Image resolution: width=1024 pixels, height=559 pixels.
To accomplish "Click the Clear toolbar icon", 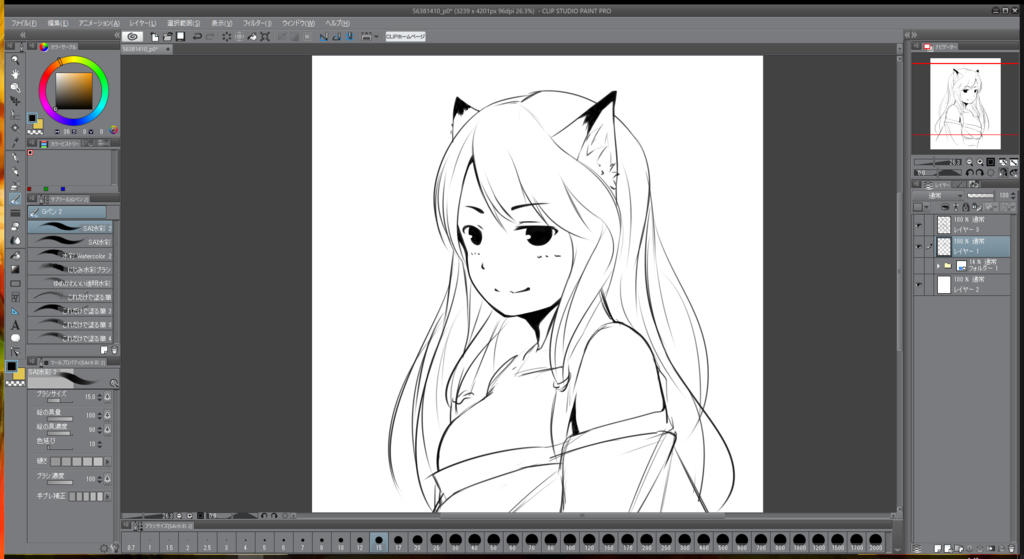I will (226, 37).
